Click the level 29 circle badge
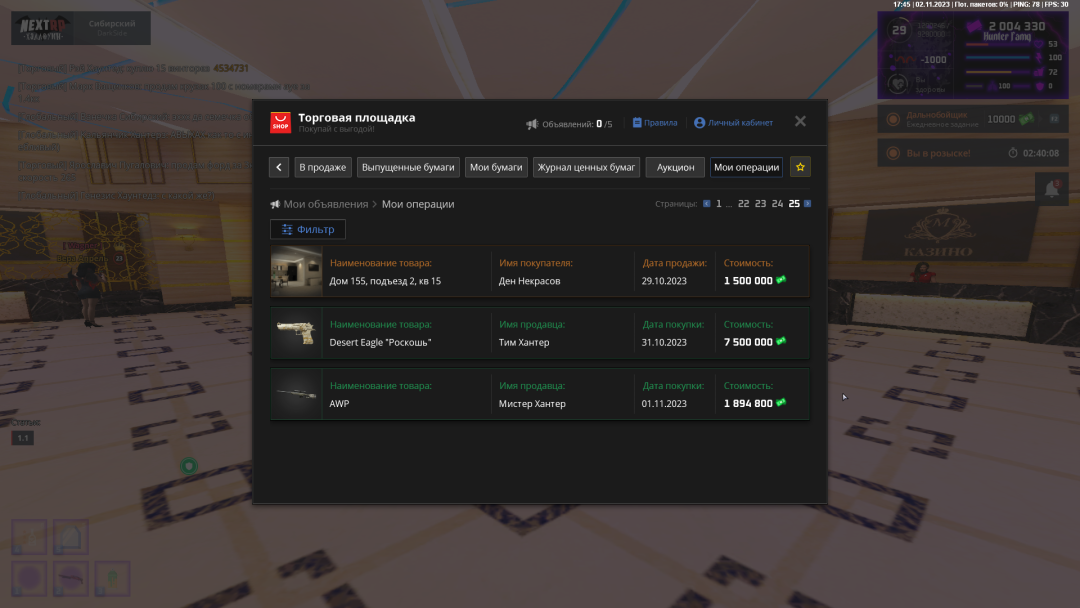1080x608 pixels. tap(900, 30)
